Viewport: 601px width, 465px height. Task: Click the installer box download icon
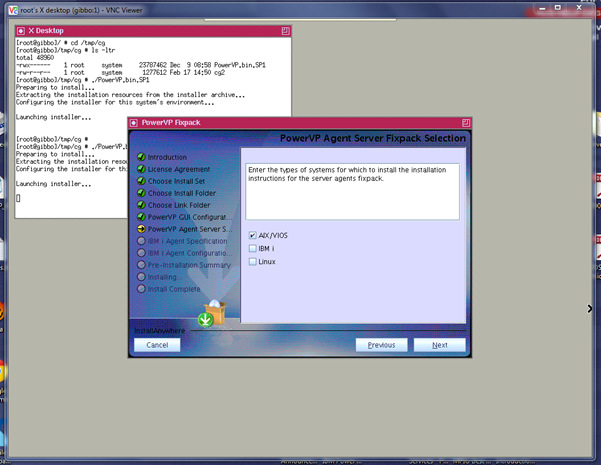[212, 314]
